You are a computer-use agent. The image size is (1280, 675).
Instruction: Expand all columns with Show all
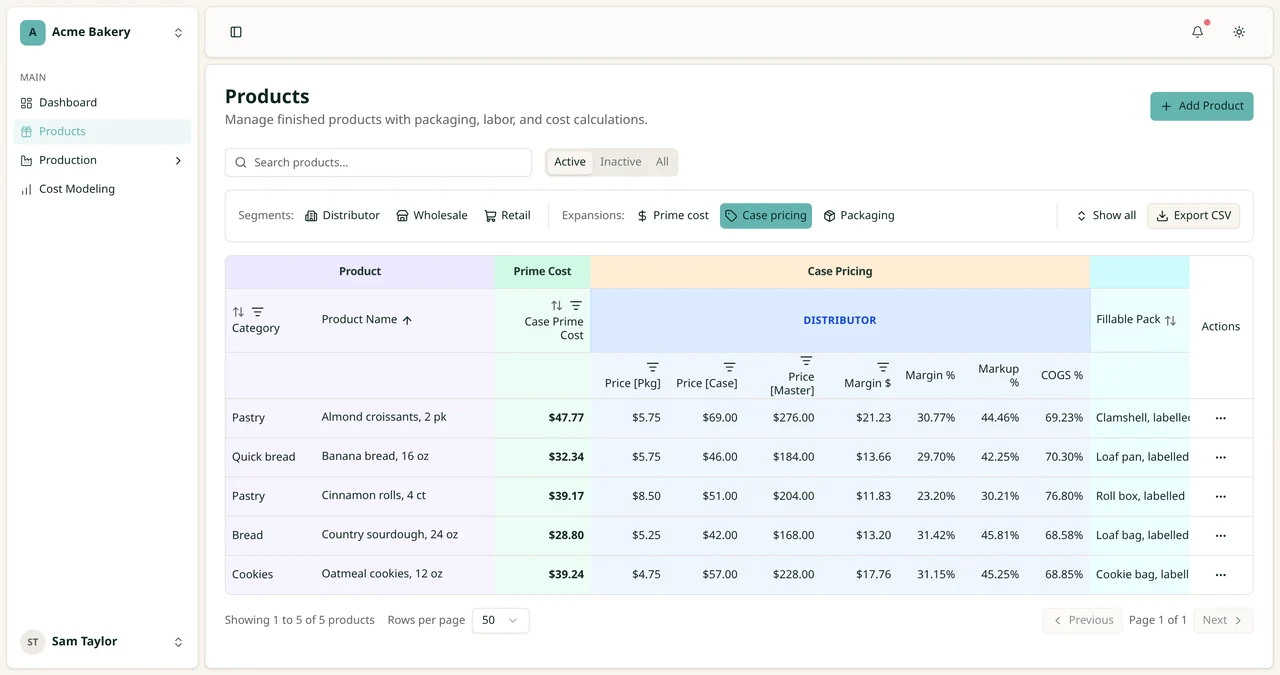click(x=1106, y=215)
